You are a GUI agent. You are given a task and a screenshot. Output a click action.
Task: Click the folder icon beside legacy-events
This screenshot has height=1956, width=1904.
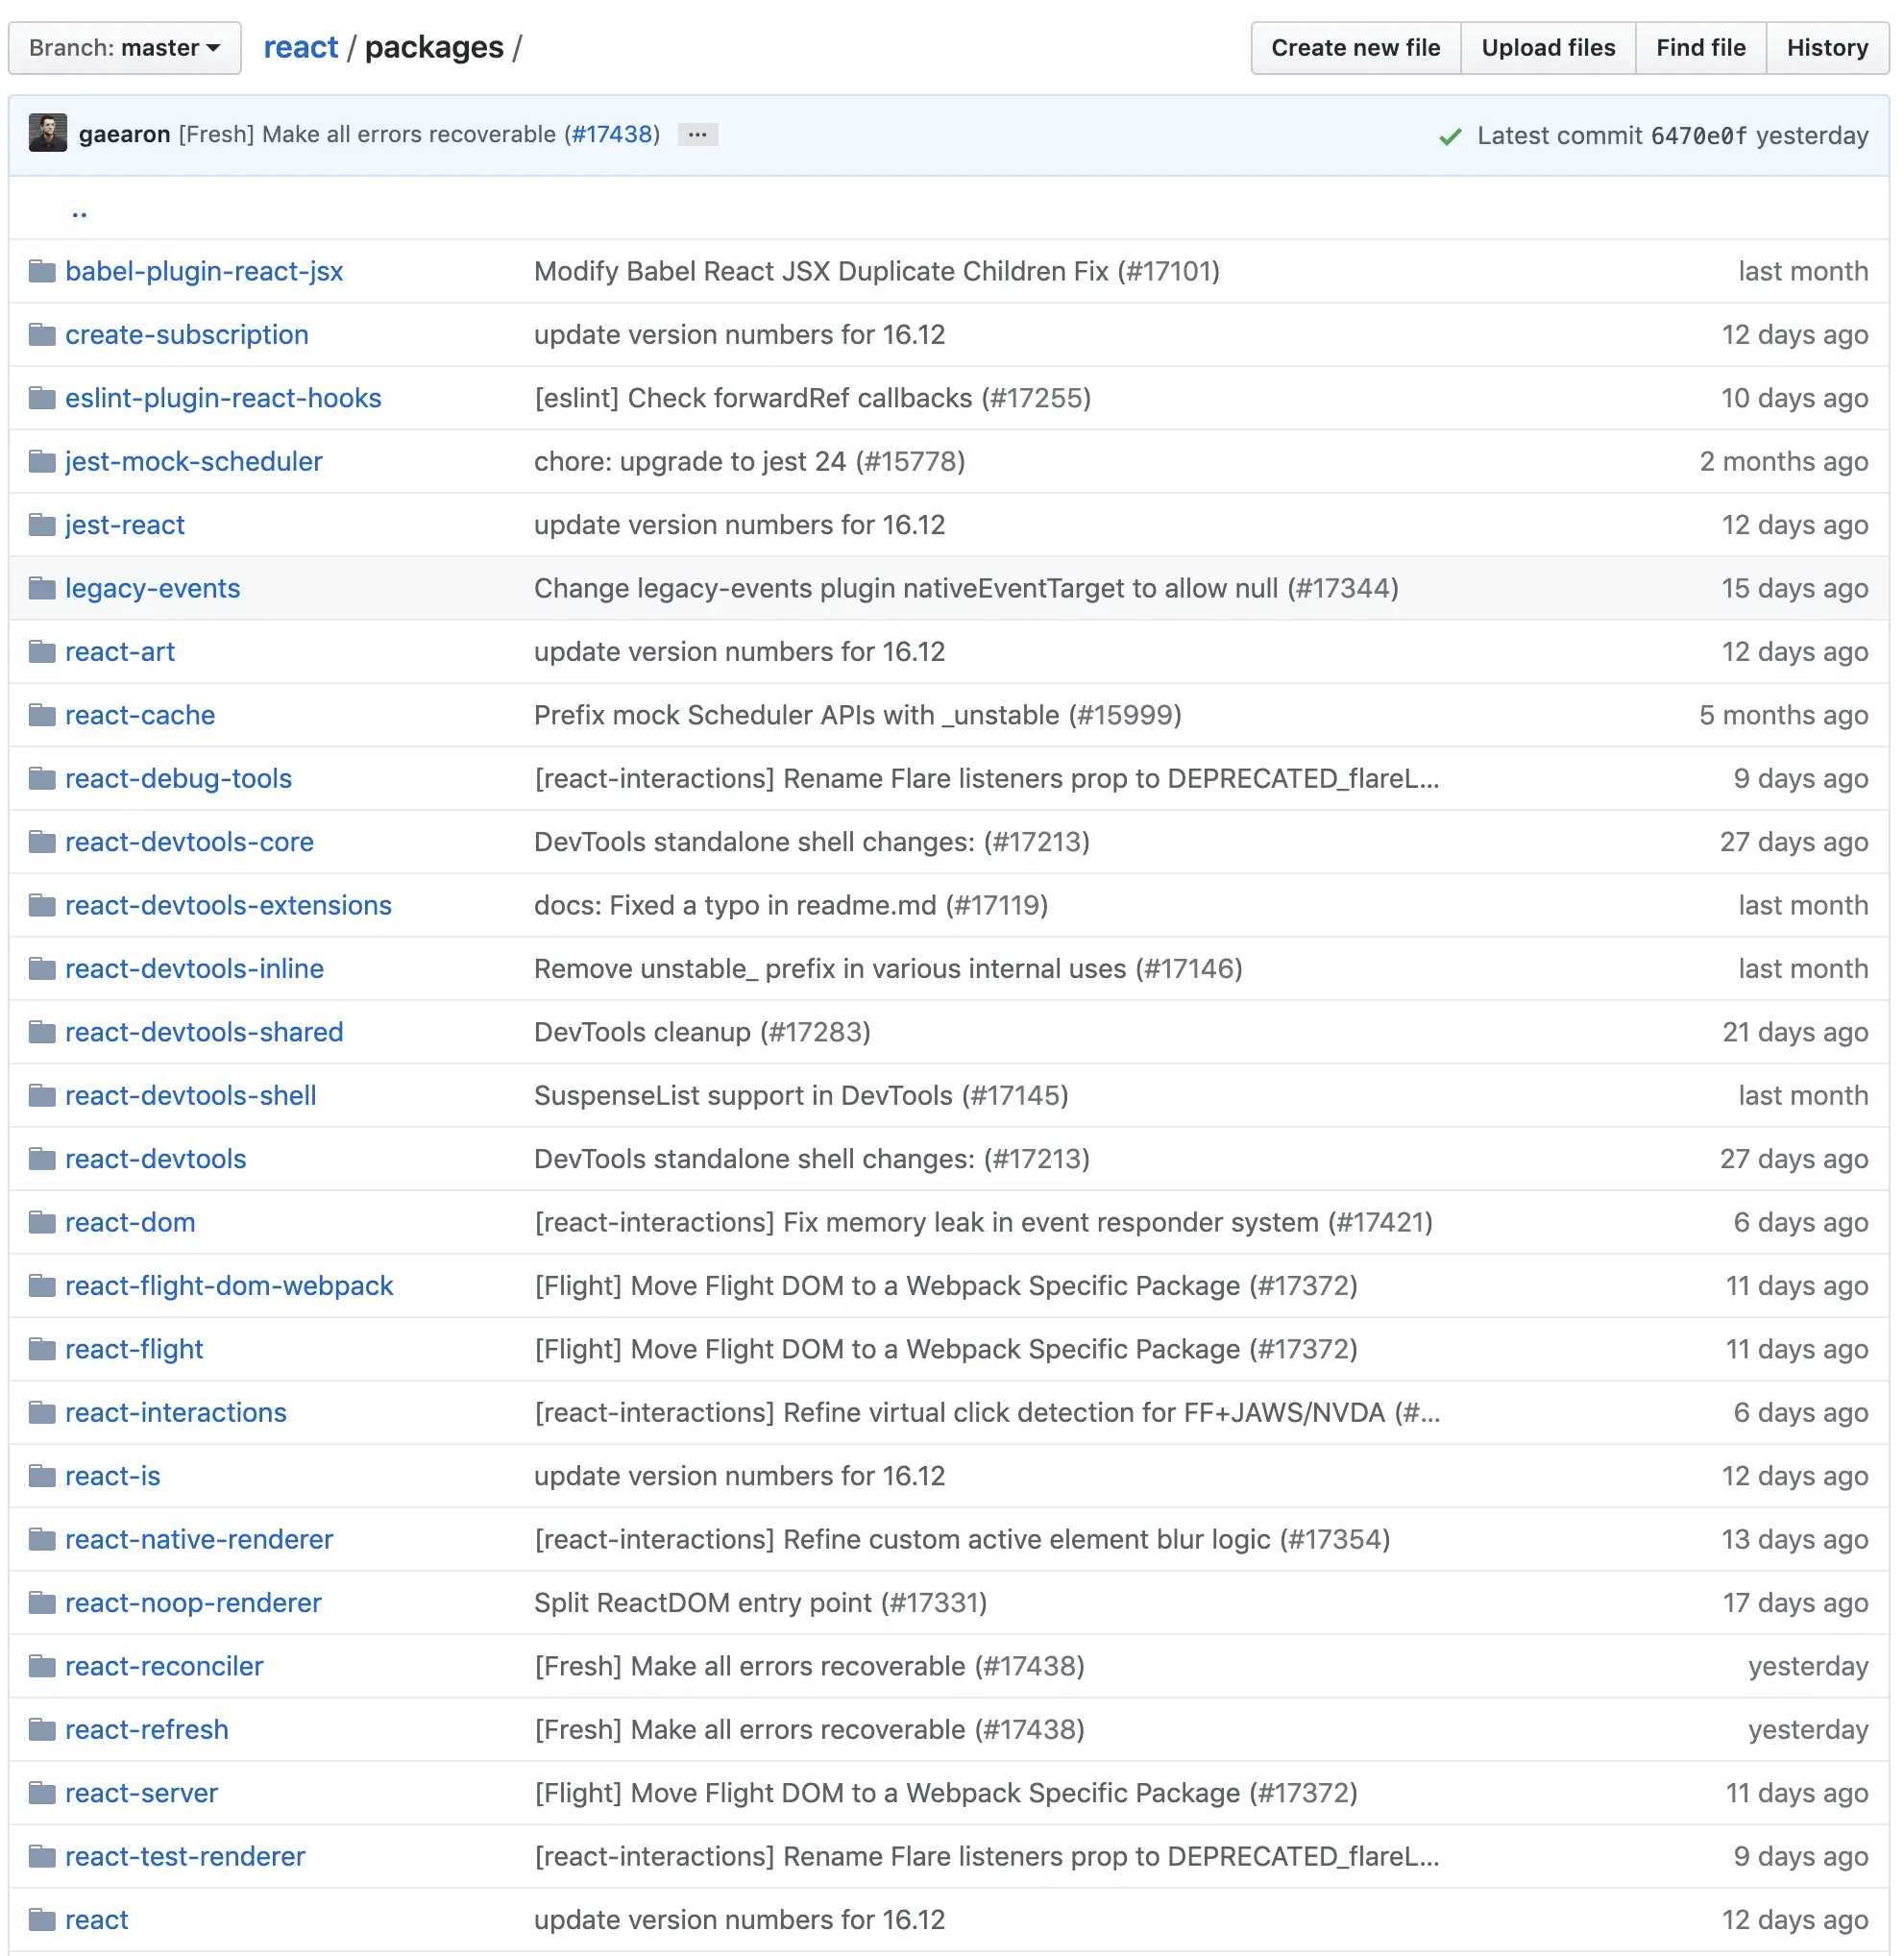[42, 588]
